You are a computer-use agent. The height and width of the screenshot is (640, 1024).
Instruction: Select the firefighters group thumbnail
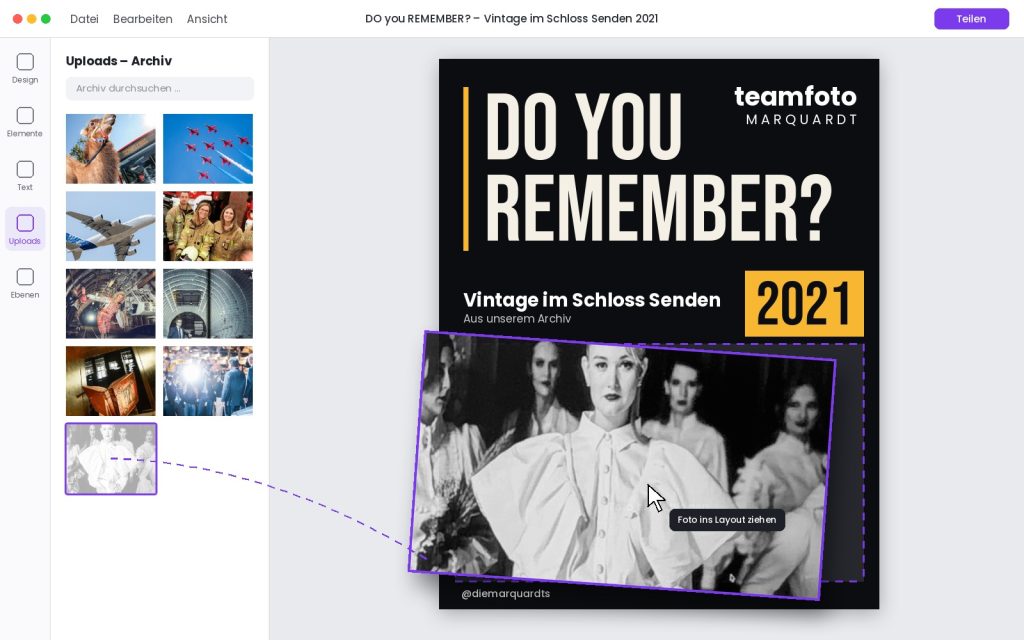pos(208,226)
